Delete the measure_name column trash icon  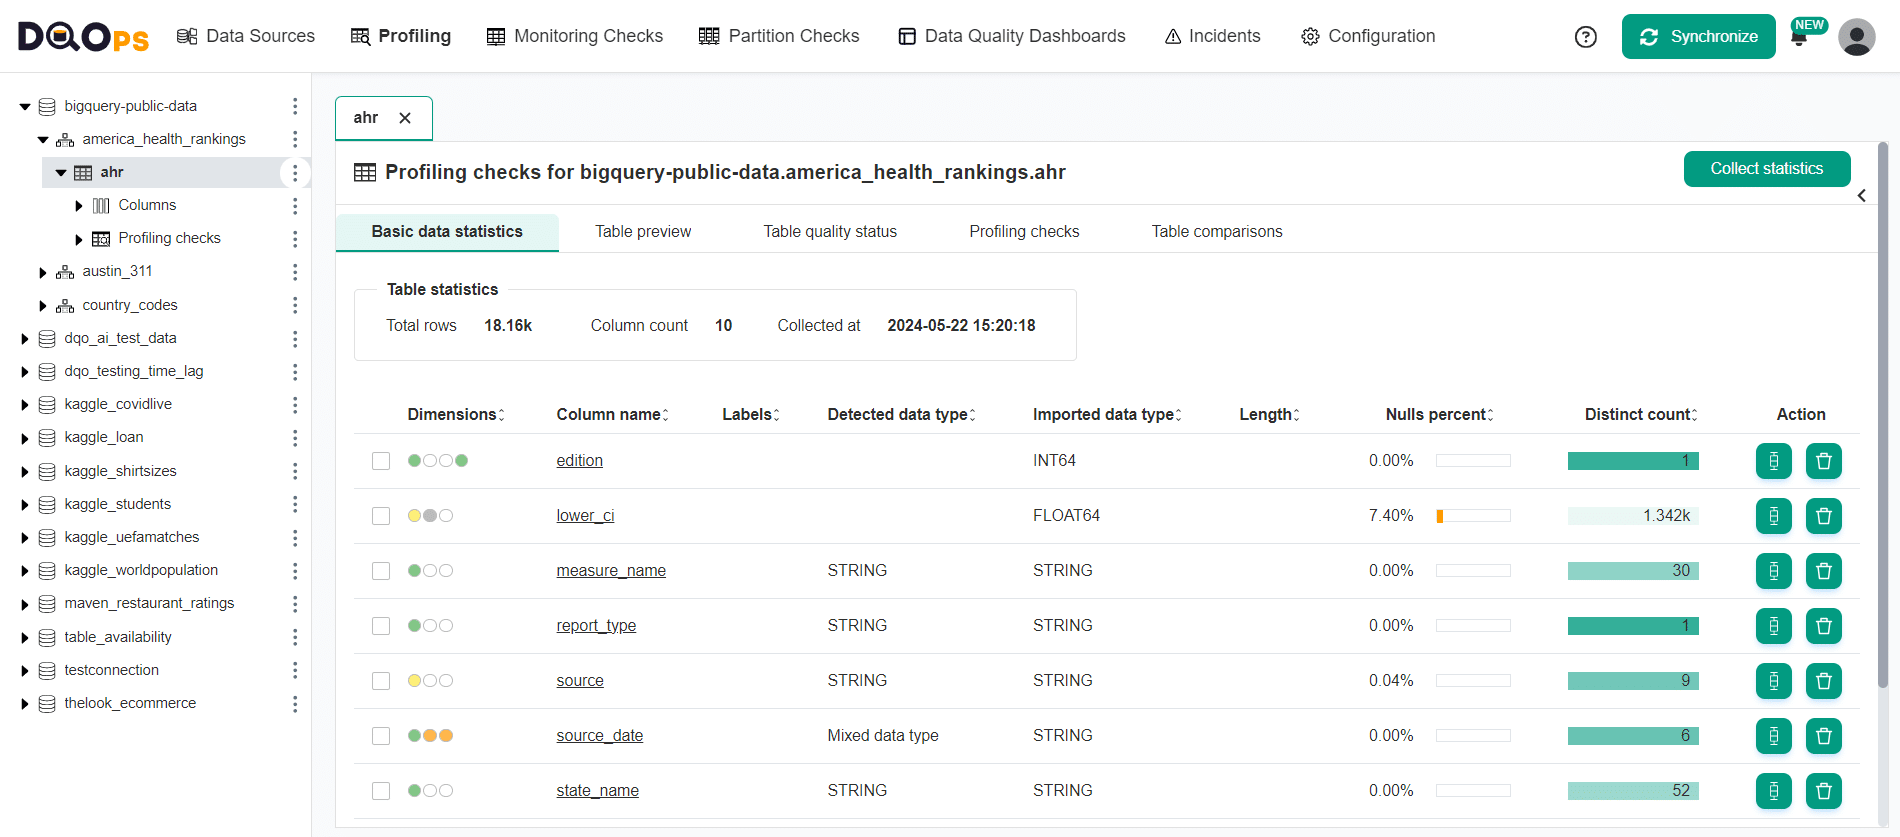coord(1824,571)
